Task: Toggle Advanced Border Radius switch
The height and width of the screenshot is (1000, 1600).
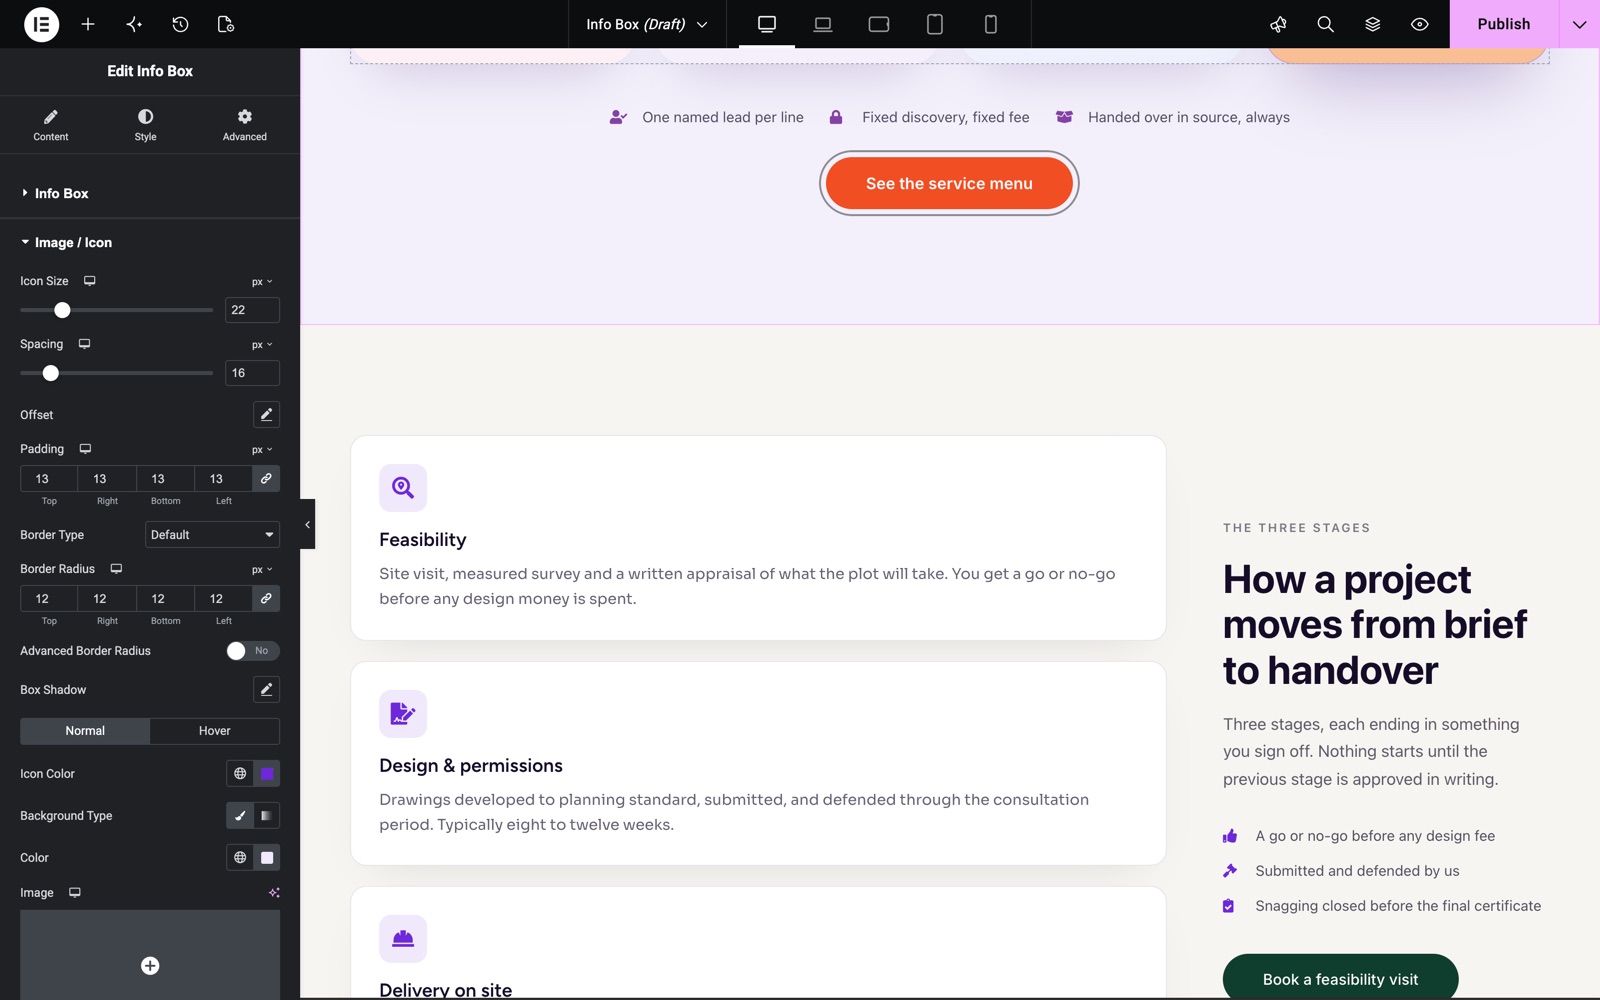Action: click(x=253, y=651)
